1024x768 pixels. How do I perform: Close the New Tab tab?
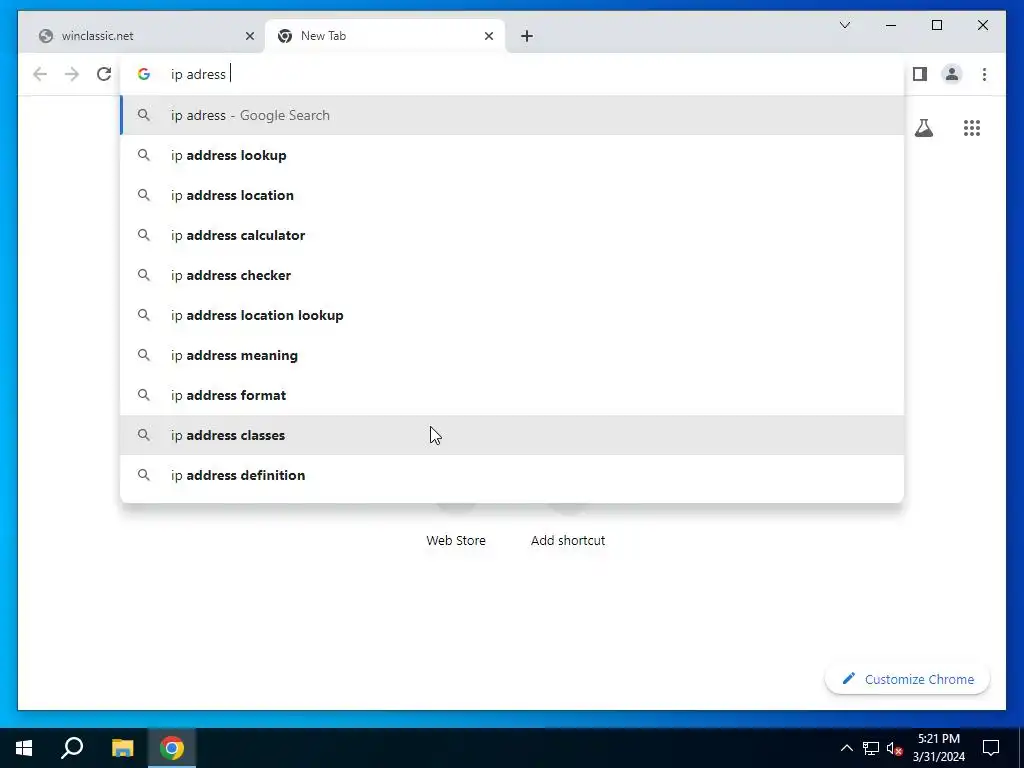coord(488,36)
